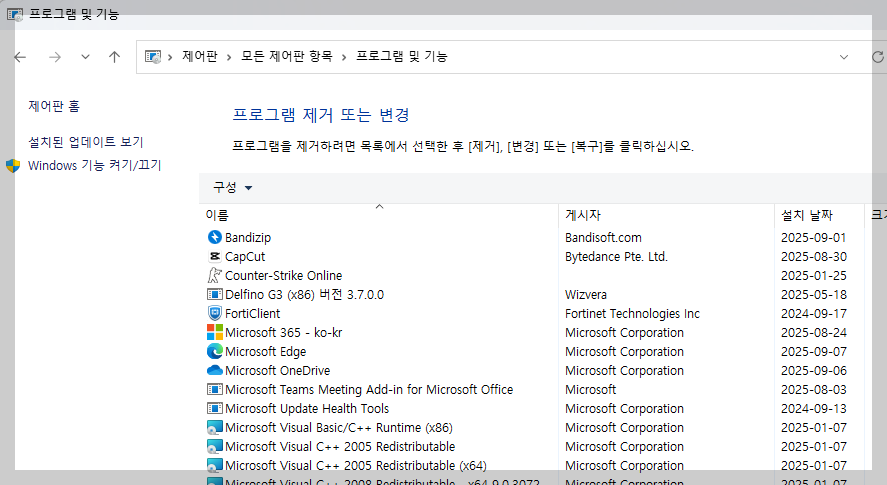Select the Bandizip entry
Image resolution: width=887 pixels, height=485 pixels.
248,238
